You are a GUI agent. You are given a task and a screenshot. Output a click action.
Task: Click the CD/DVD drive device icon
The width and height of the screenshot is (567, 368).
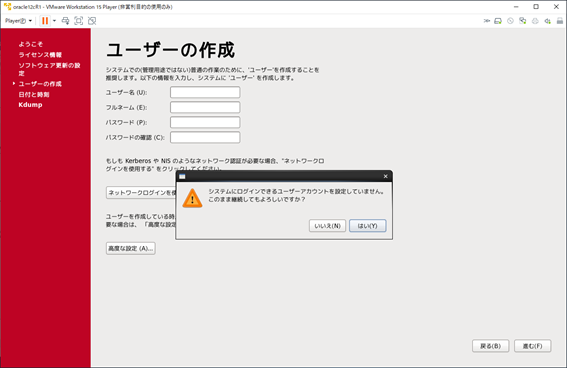(x=510, y=21)
